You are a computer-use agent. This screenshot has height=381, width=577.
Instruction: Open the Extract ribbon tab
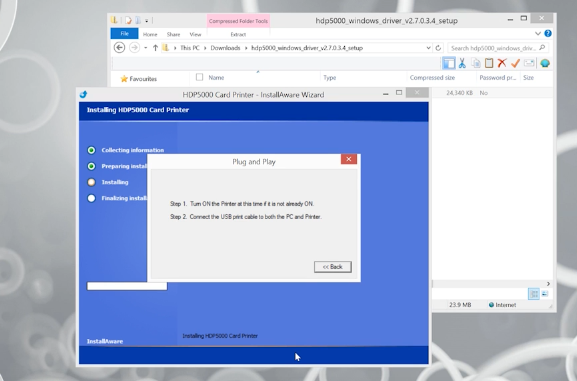pyautogui.click(x=238, y=34)
